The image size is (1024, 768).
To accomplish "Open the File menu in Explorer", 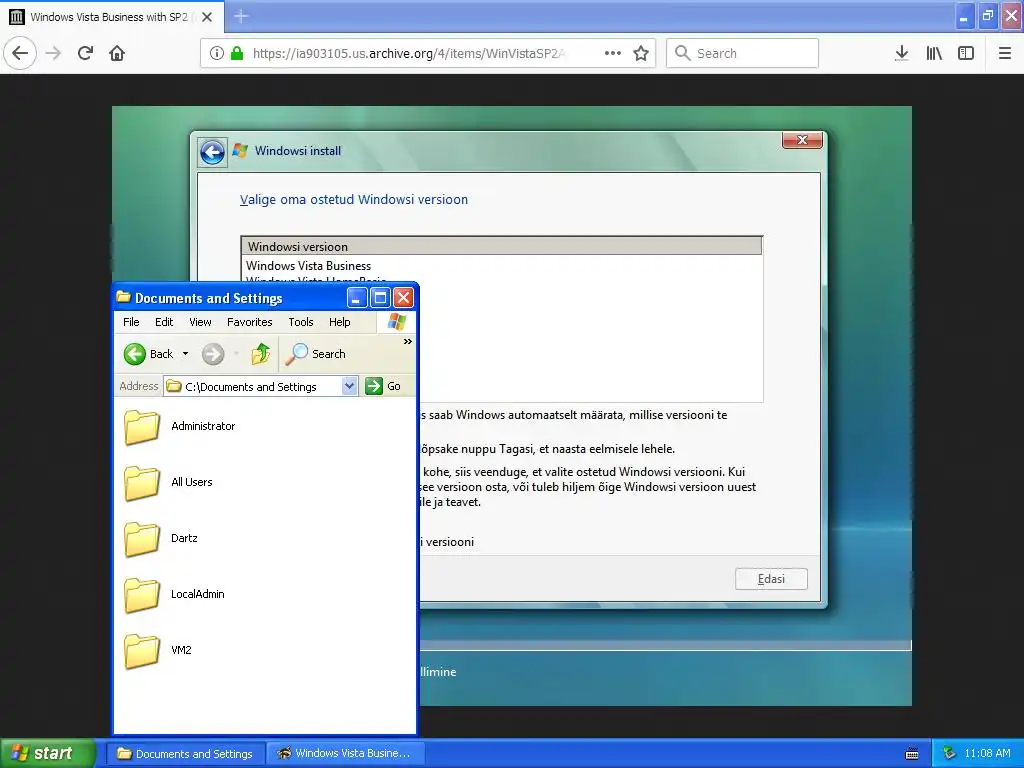I will click(131, 322).
